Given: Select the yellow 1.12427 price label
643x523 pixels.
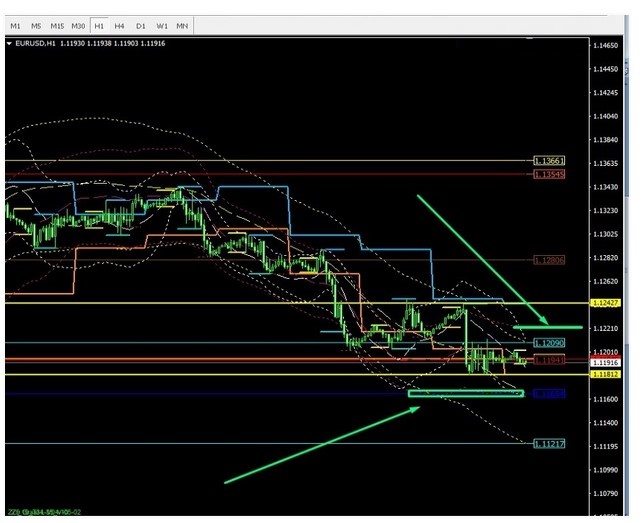Looking at the screenshot, I should pyautogui.click(x=606, y=303).
